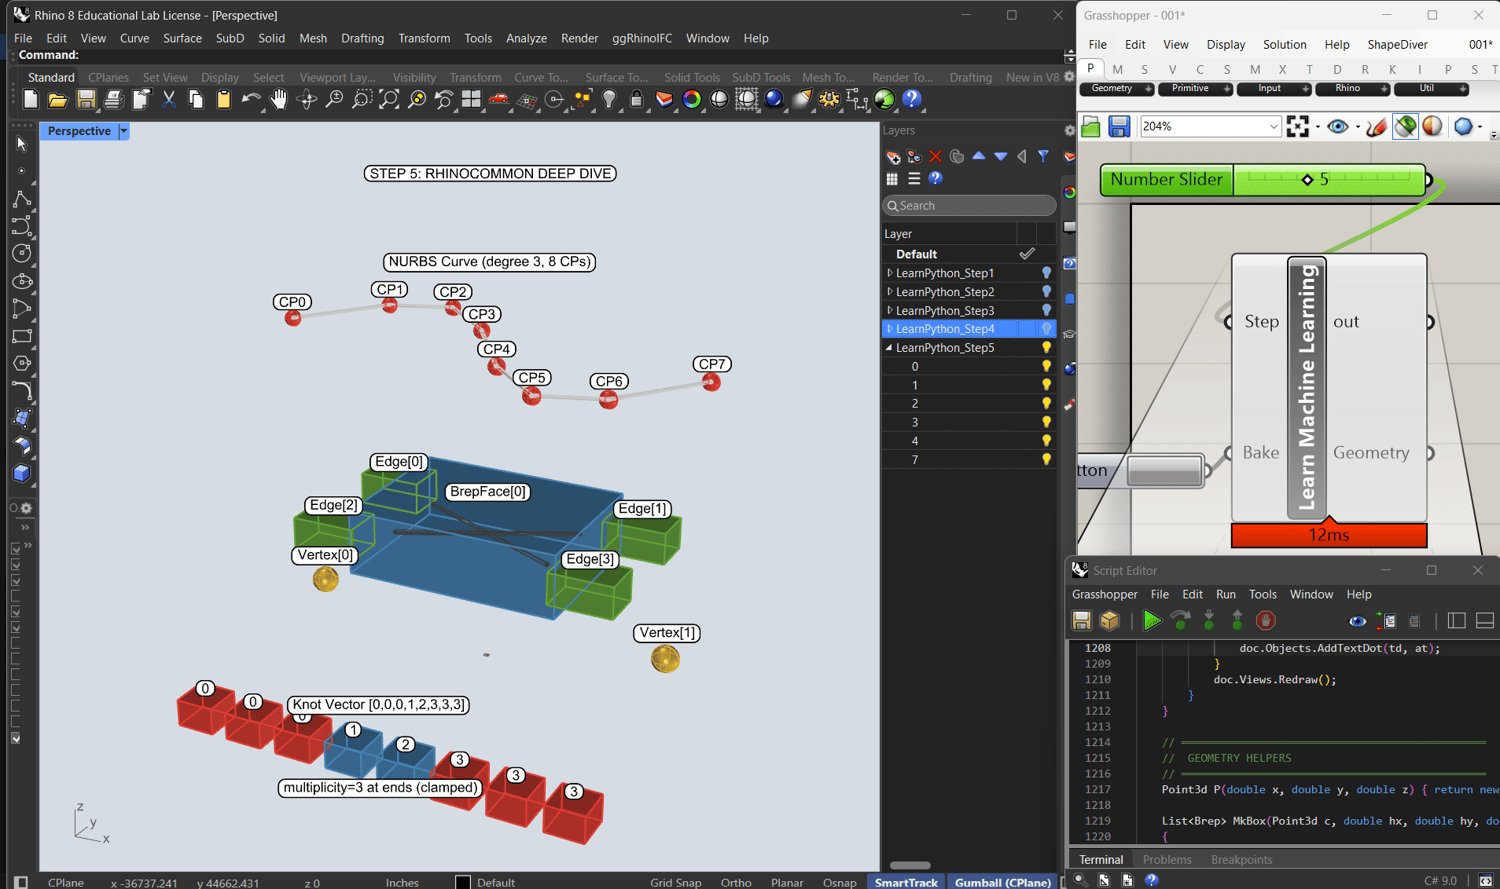Image resolution: width=1500 pixels, height=889 pixels.
Task: Collapse the LearnPython_Step5 layer
Action: [889, 348]
